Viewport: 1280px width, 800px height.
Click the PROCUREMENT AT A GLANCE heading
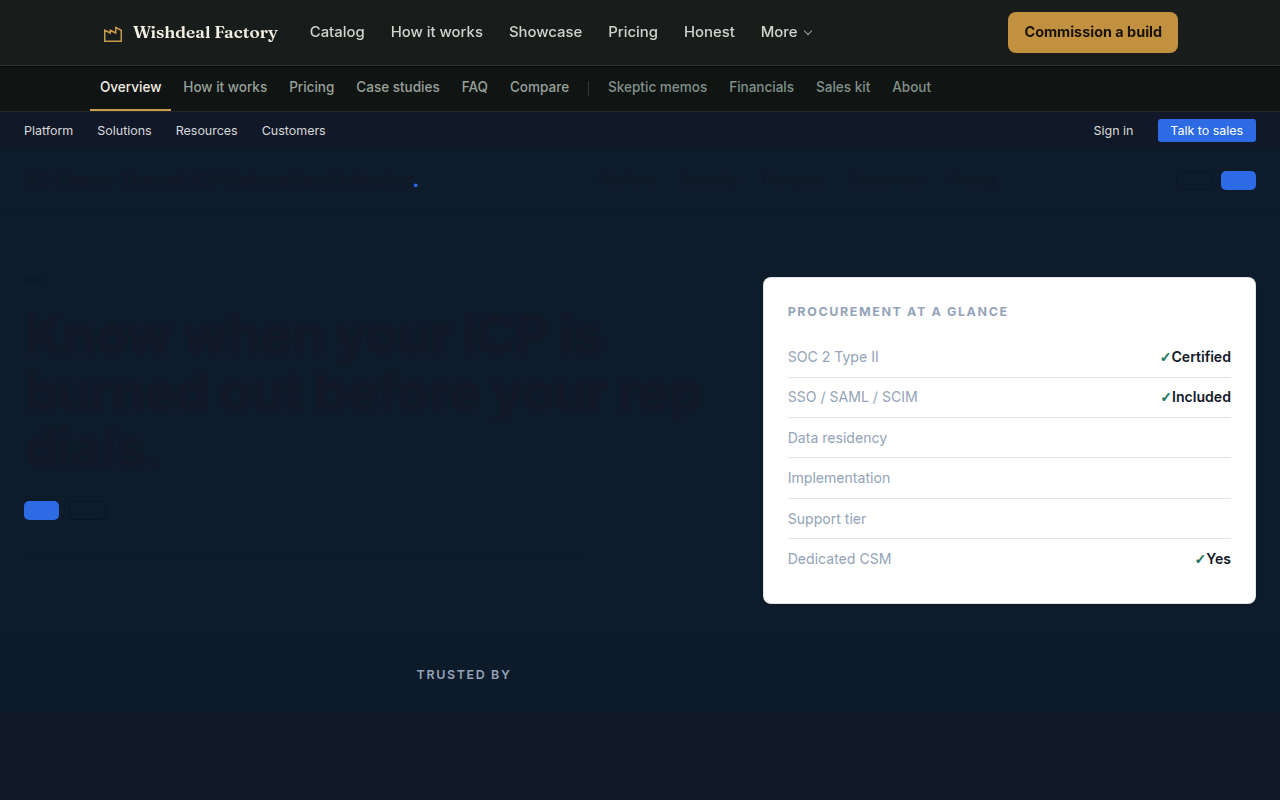898,312
